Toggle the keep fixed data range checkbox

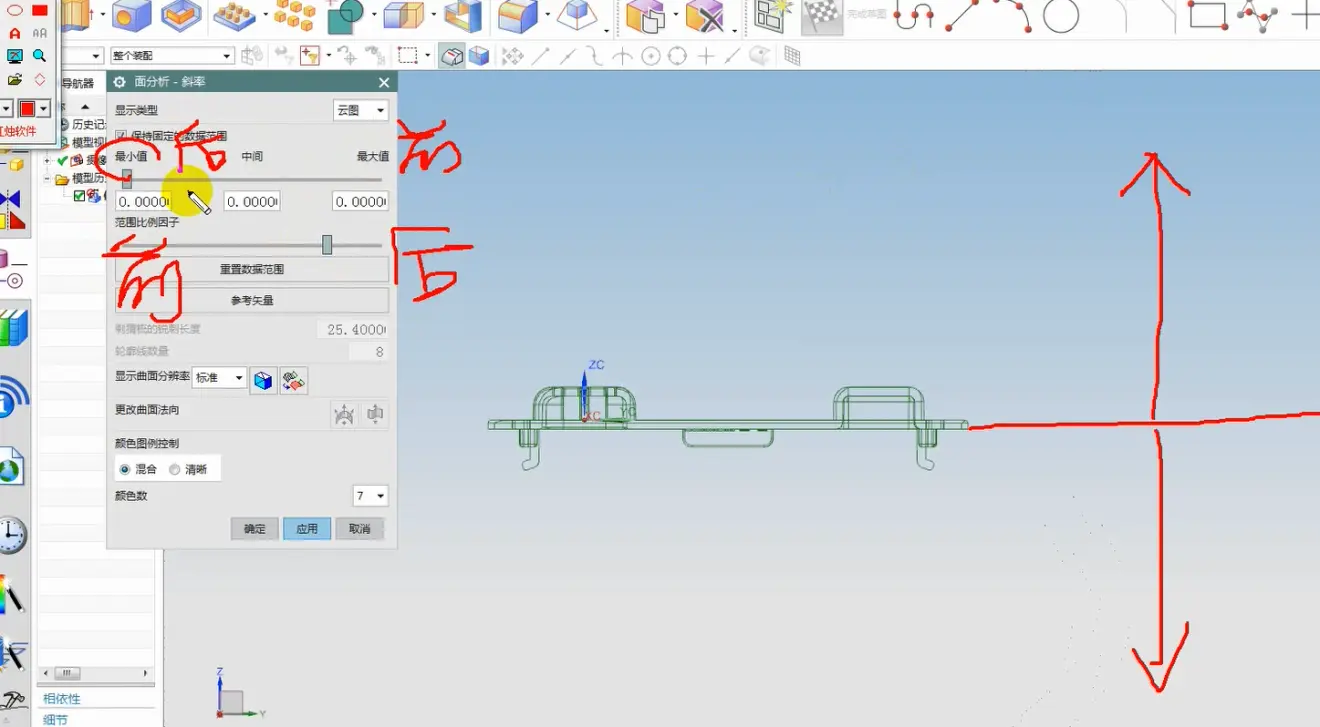click(x=121, y=136)
